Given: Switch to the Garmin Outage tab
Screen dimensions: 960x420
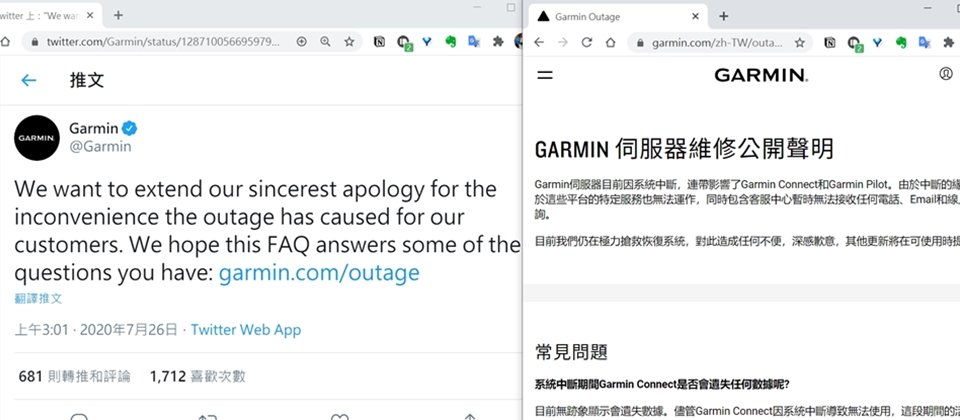Looking at the screenshot, I should (615, 17).
